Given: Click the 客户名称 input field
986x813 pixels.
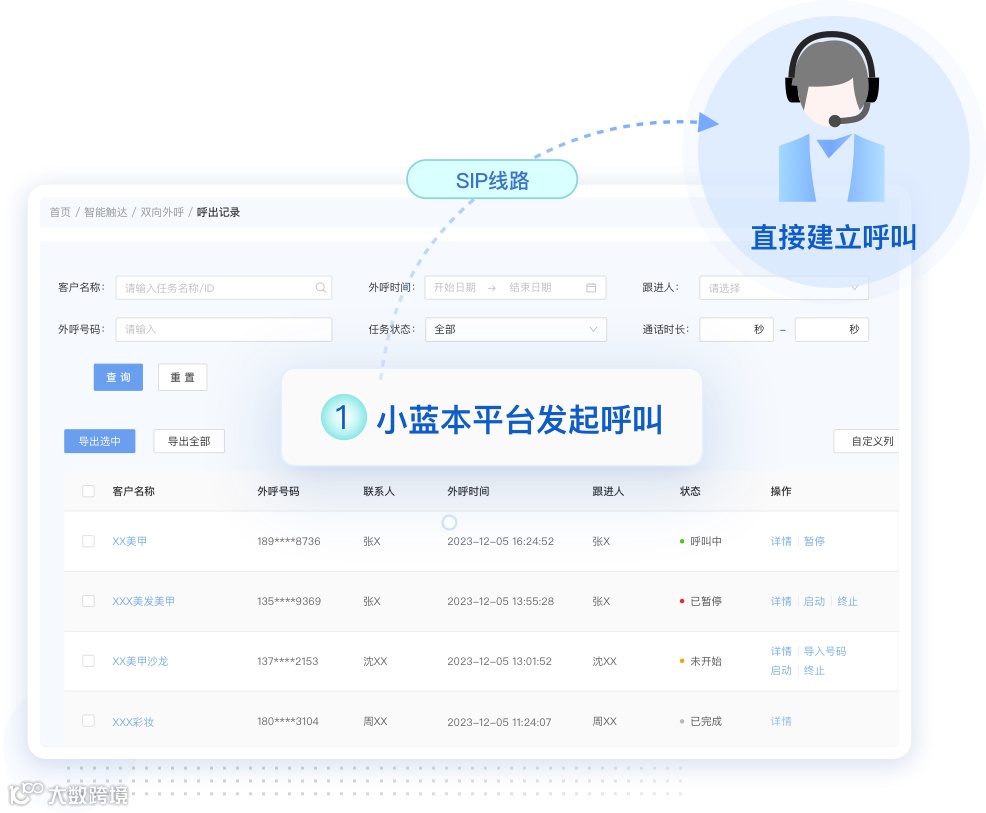Looking at the screenshot, I should click(224, 287).
